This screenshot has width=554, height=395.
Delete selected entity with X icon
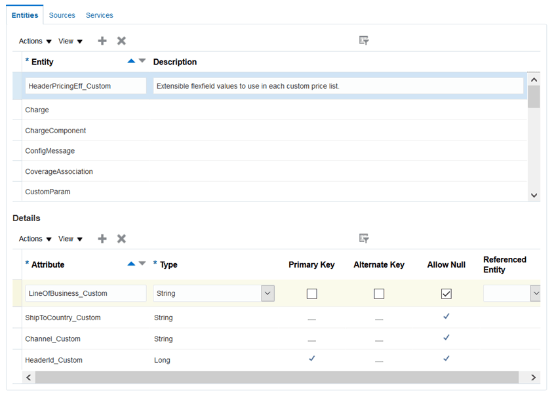tap(121, 41)
